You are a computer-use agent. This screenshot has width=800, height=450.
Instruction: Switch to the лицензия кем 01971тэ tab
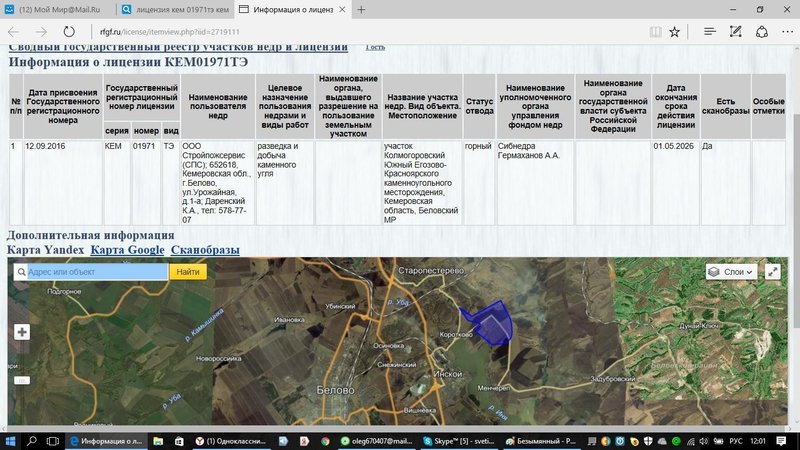[x=175, y=9]
